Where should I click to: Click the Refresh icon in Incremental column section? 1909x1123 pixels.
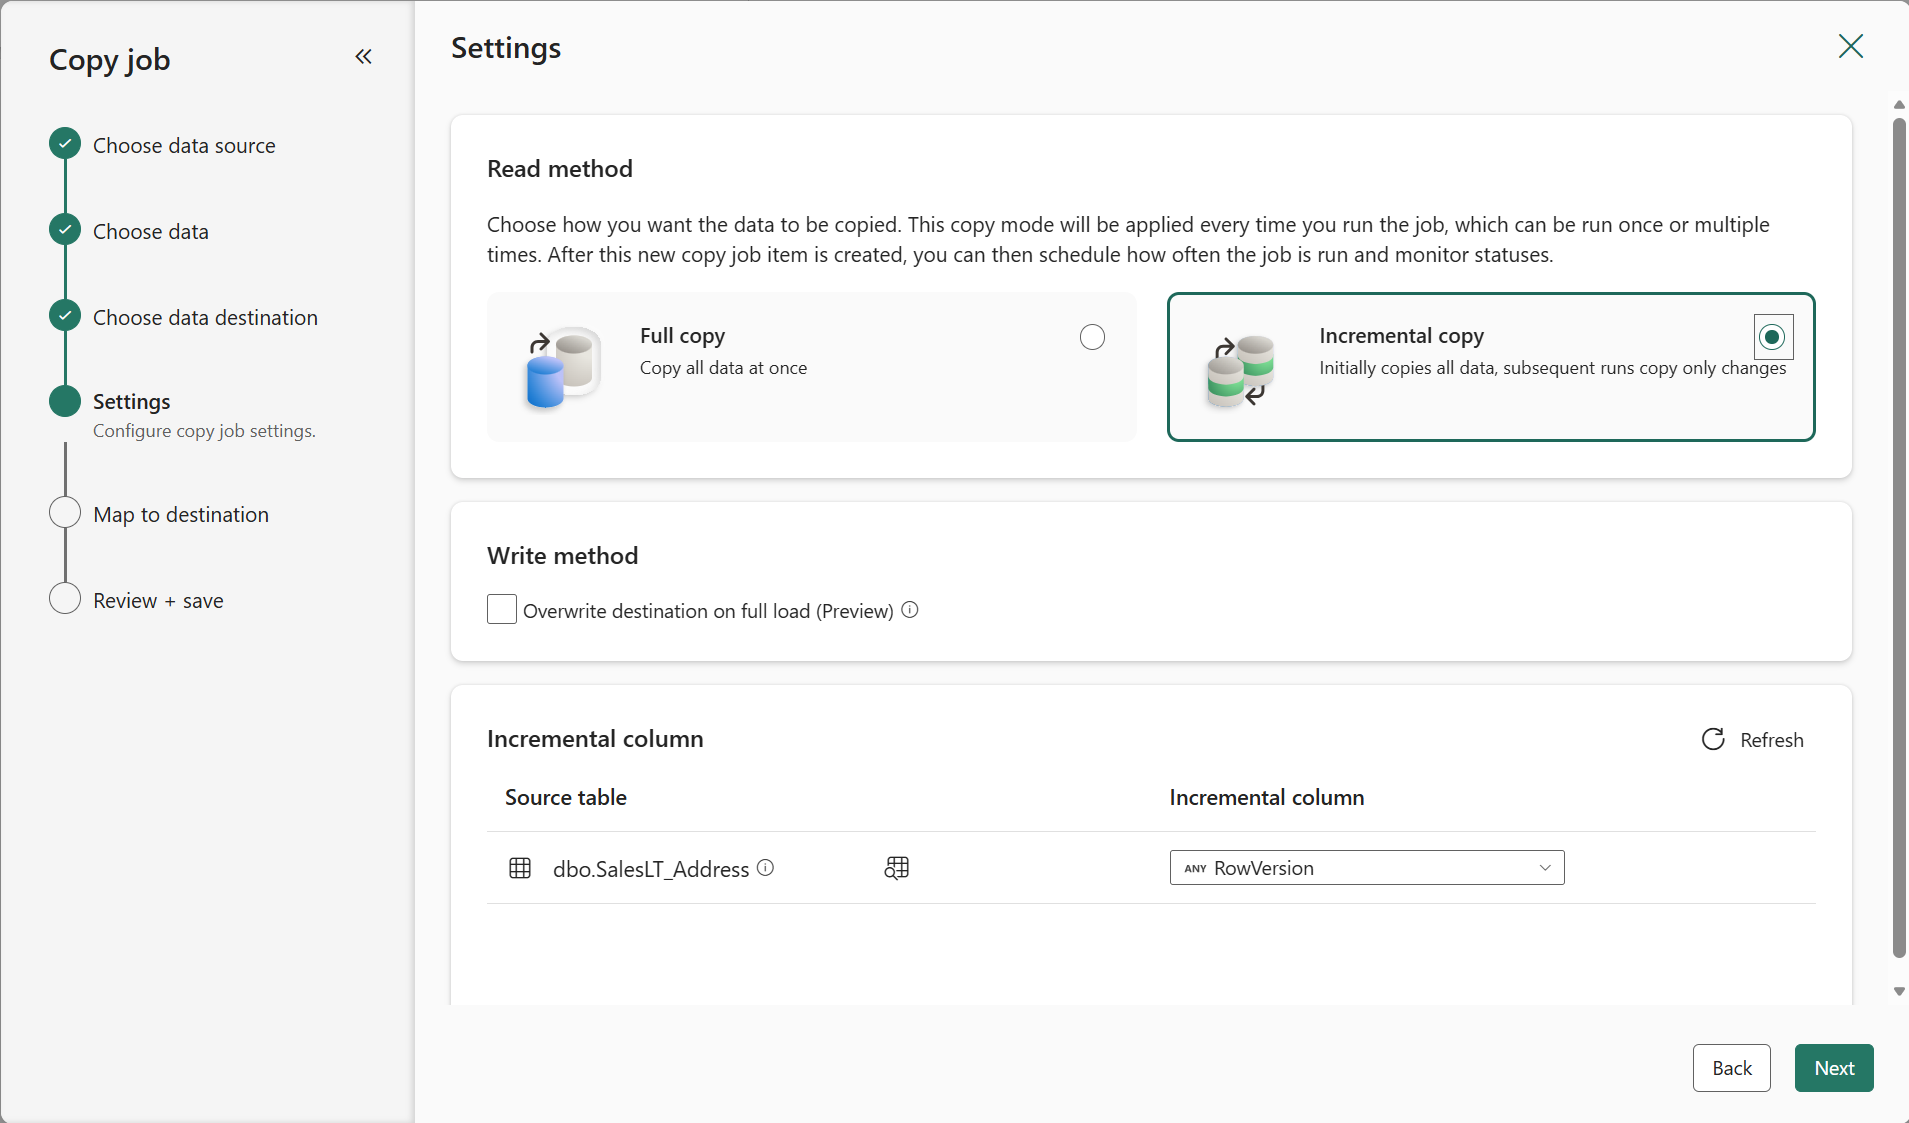[1713, 739]
